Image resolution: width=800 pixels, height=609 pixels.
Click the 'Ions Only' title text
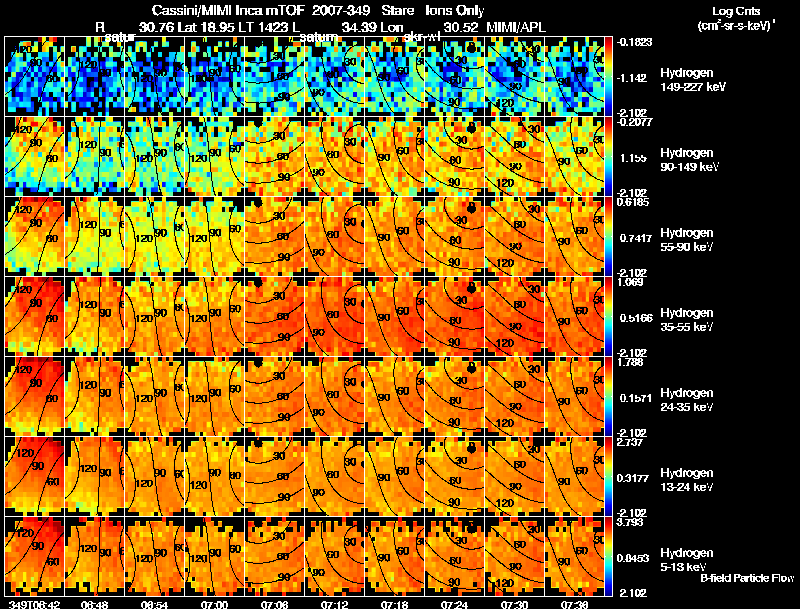pos(455,11)
